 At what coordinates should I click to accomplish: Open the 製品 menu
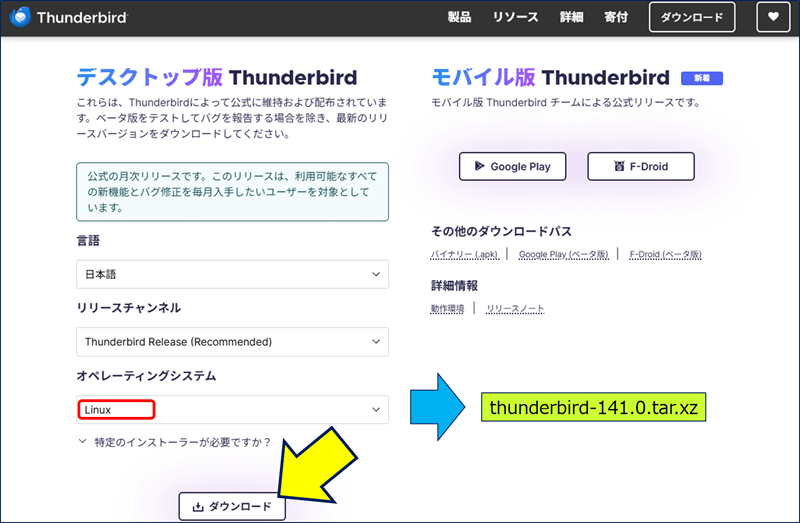tap(459, 17)
